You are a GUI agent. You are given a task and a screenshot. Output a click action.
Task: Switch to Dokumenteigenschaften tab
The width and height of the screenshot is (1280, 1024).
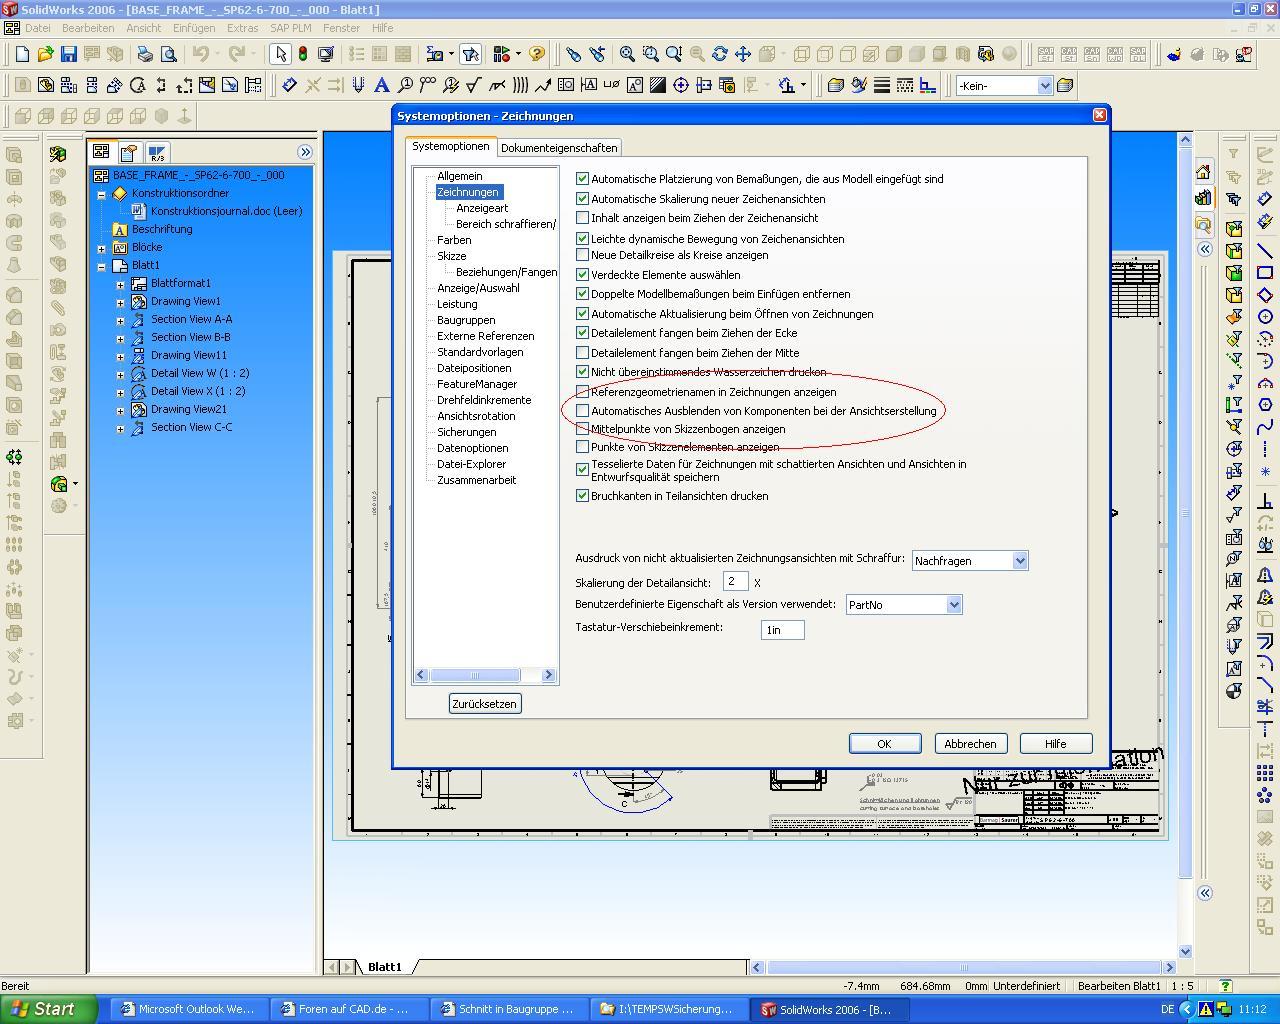pos(559,148)
